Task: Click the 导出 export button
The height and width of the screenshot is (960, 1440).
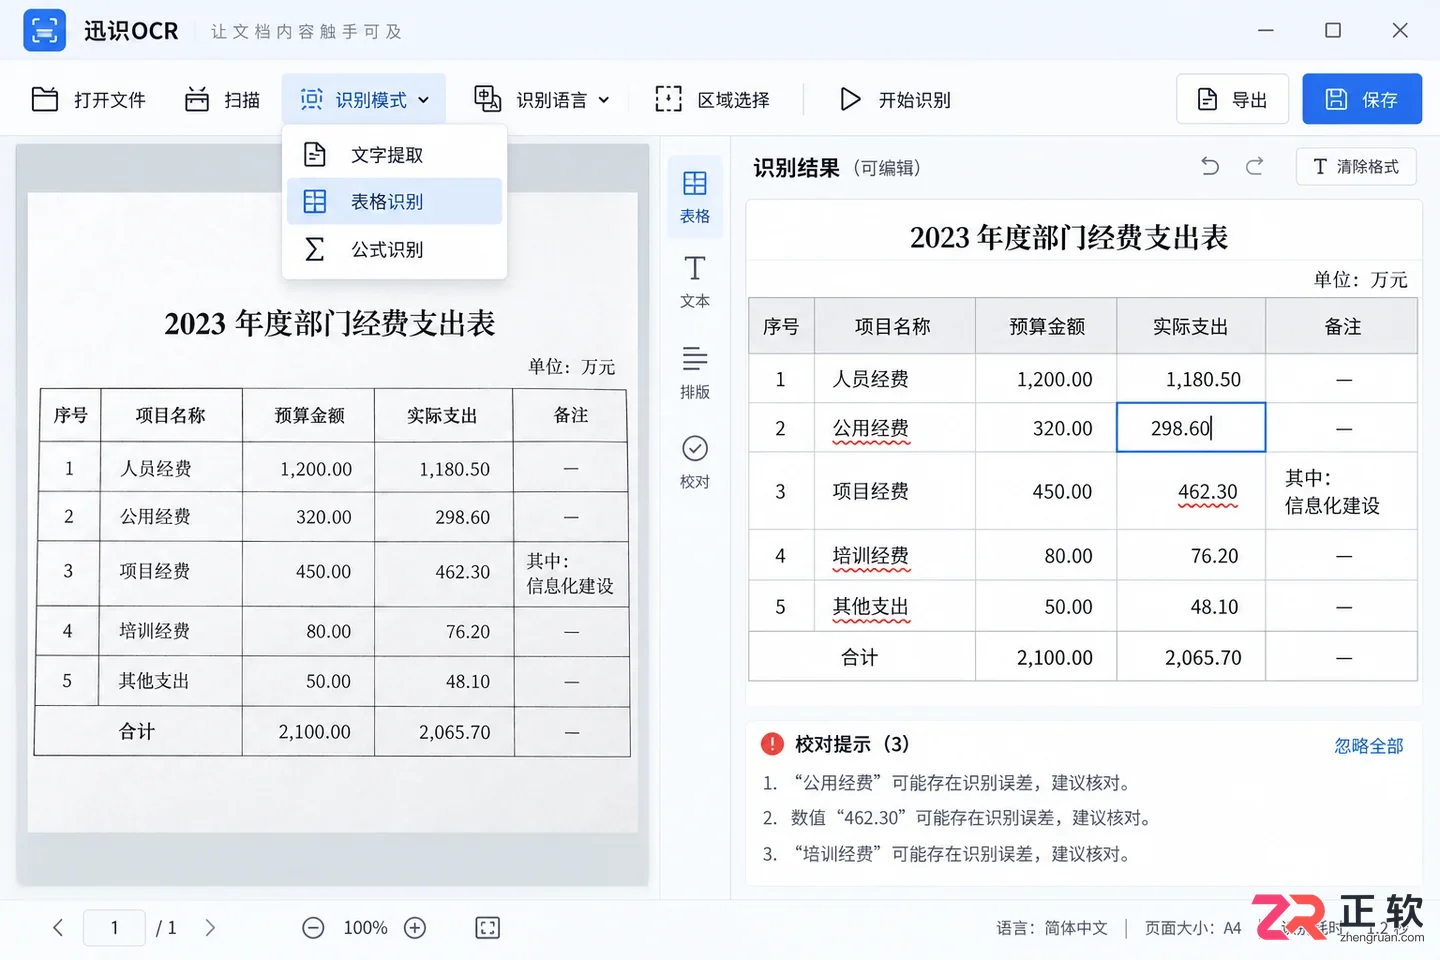Action: (1232, 99)
